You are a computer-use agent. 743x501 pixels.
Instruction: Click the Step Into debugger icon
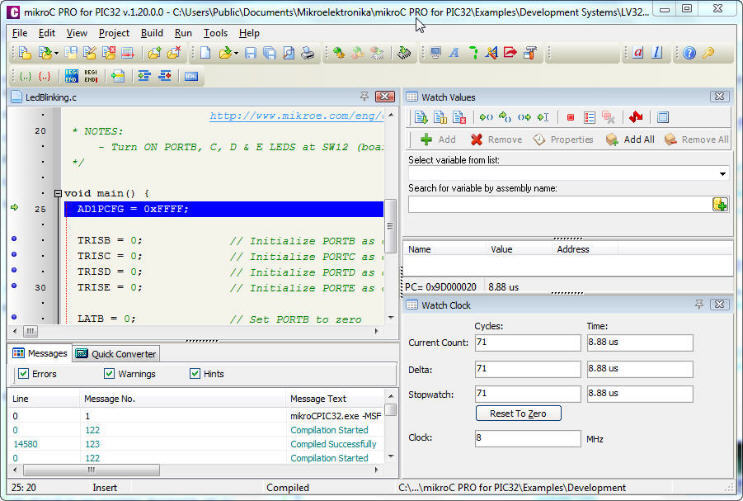[x=486, y=117]
